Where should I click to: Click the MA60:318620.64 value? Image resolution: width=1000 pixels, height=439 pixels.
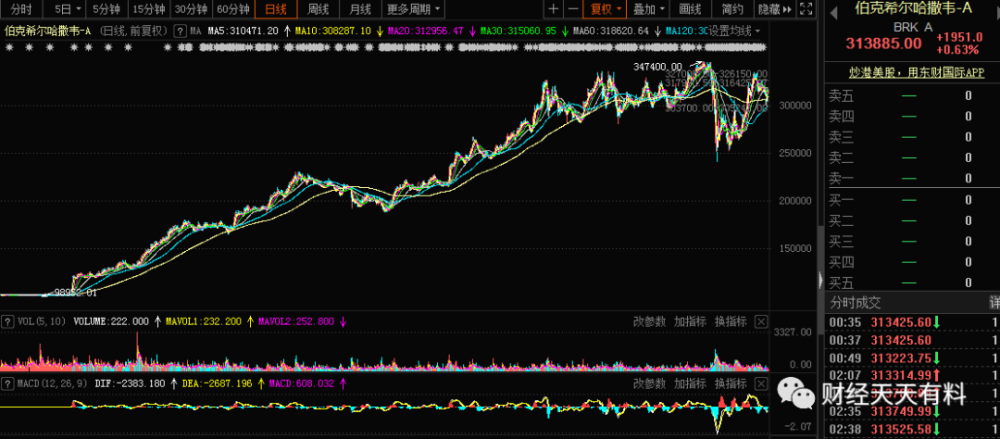pos(611,31)
